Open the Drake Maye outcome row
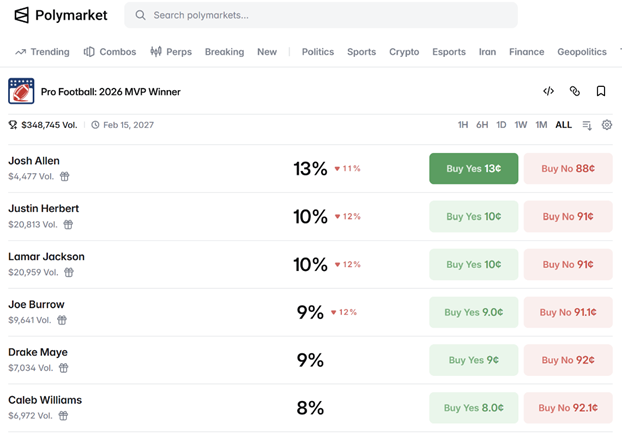 pos(310,360)
